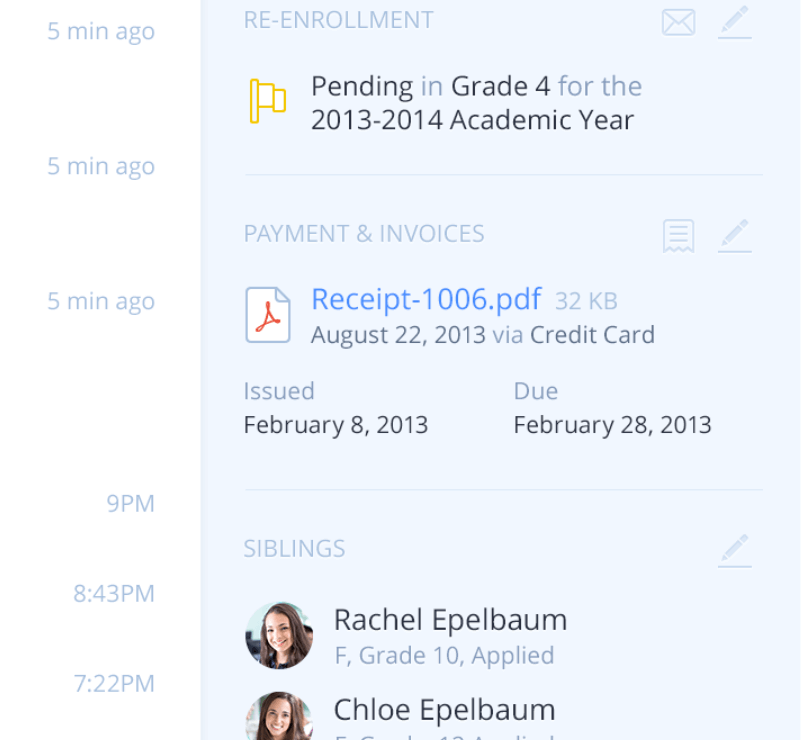Open the Receipt-1006.pdf link
The image size is (802, 740).
click(x=426, y=299)
